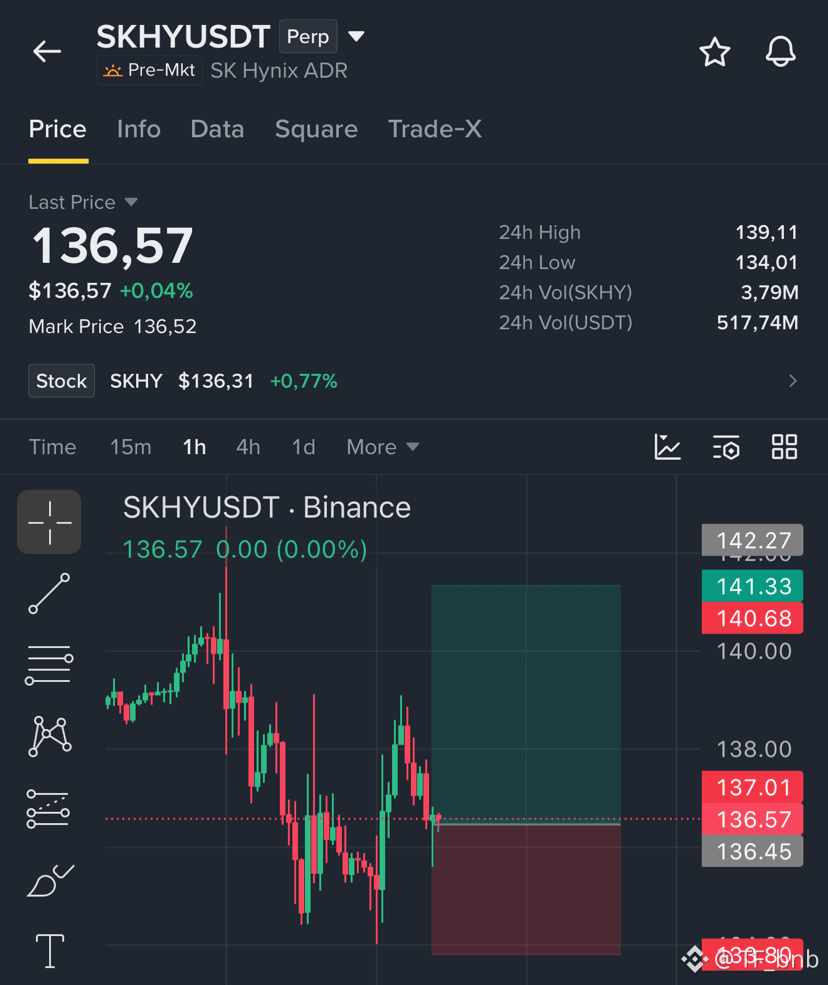Select the 1d chart interval
The height and width of the screenshot is (985, 828).
303,447
